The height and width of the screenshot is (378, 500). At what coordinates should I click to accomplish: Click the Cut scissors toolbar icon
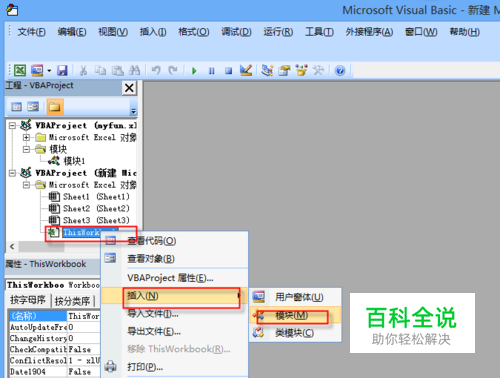pos(83,70)
